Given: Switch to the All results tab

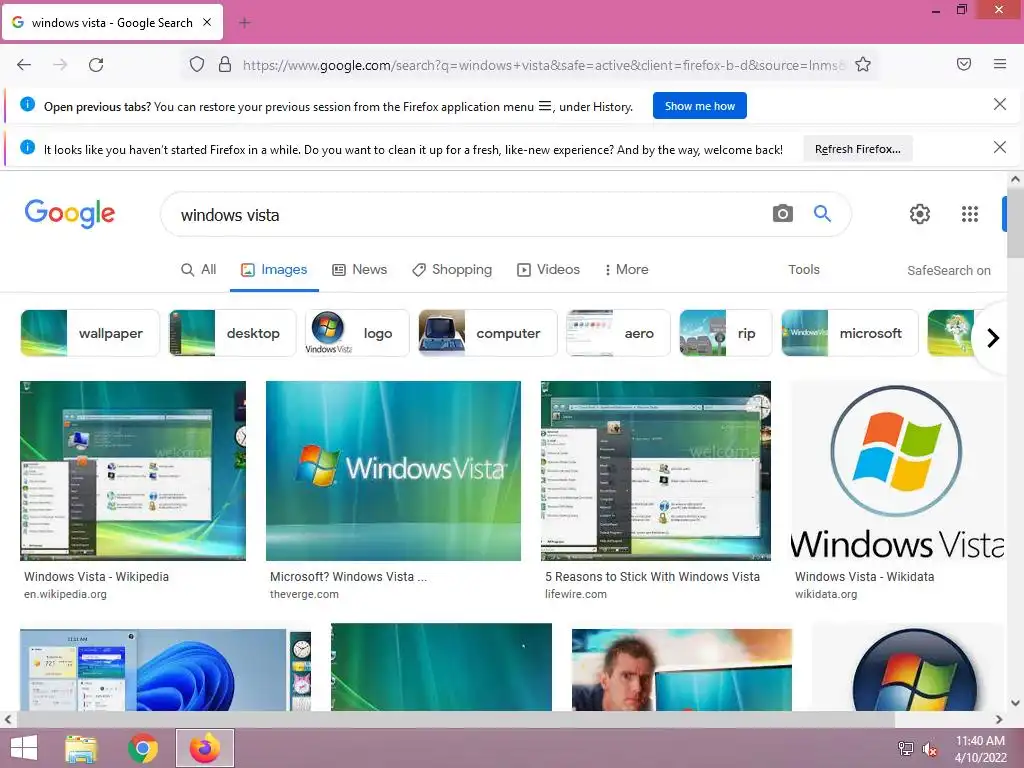Looking at the screenshot, I should [199, 270].
